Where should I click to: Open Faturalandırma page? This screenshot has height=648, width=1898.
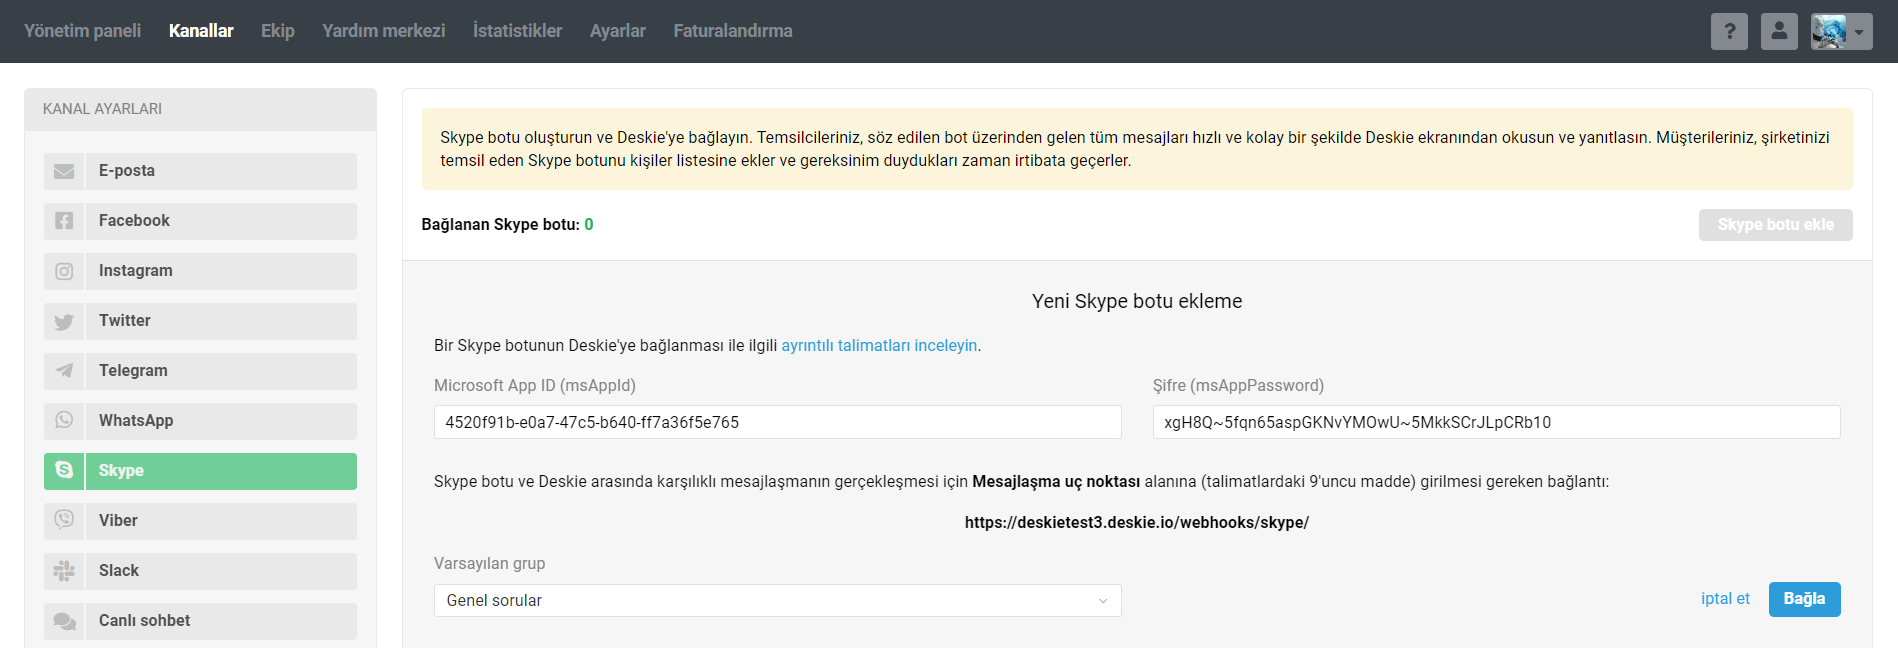point(733,31)
